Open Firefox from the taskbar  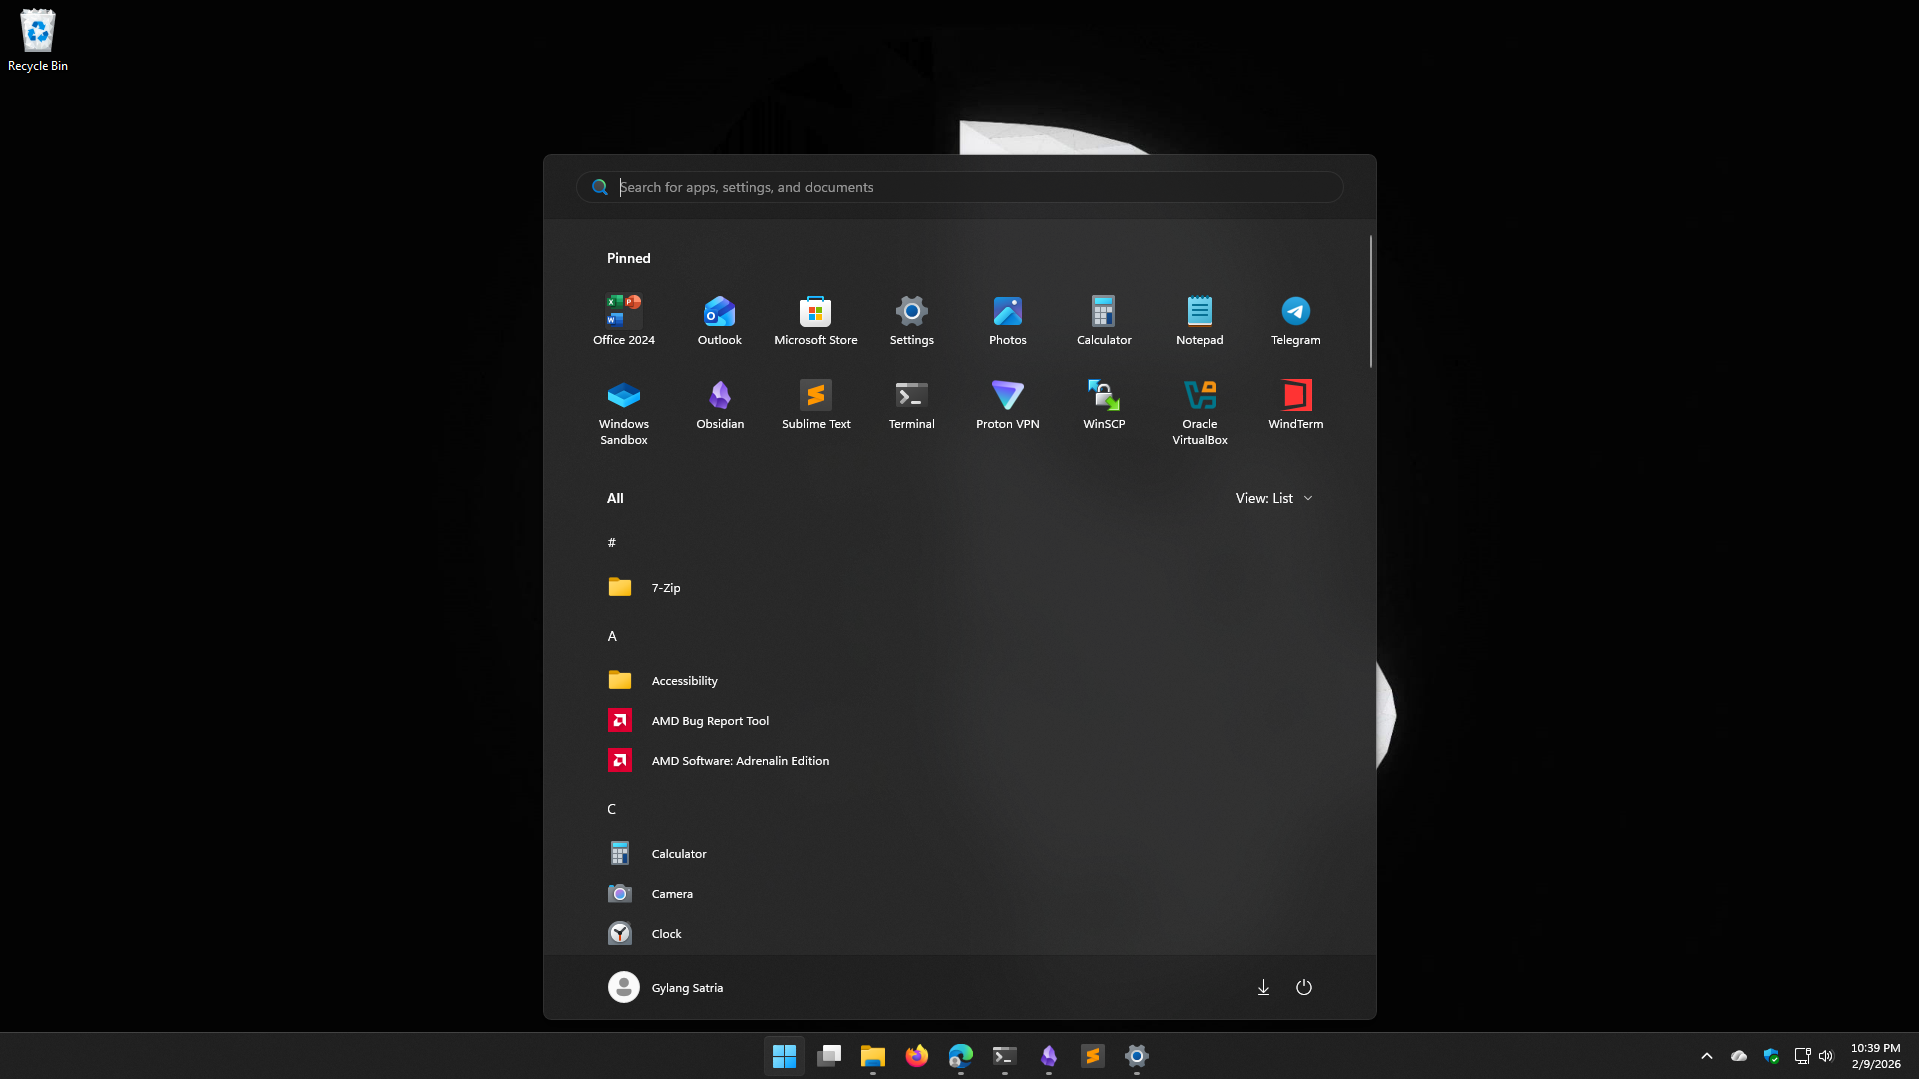click(x=916, y=1056)
